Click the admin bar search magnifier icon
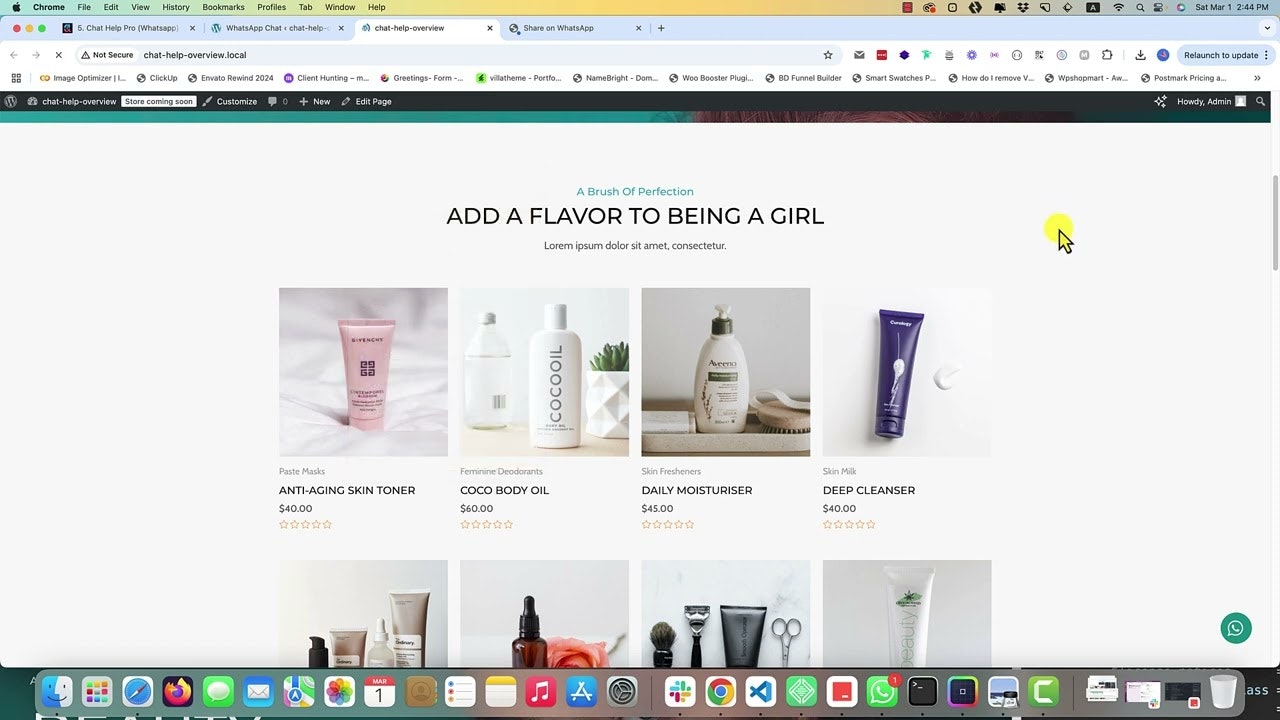The image size is (1280, 720). coord(1261,101)
